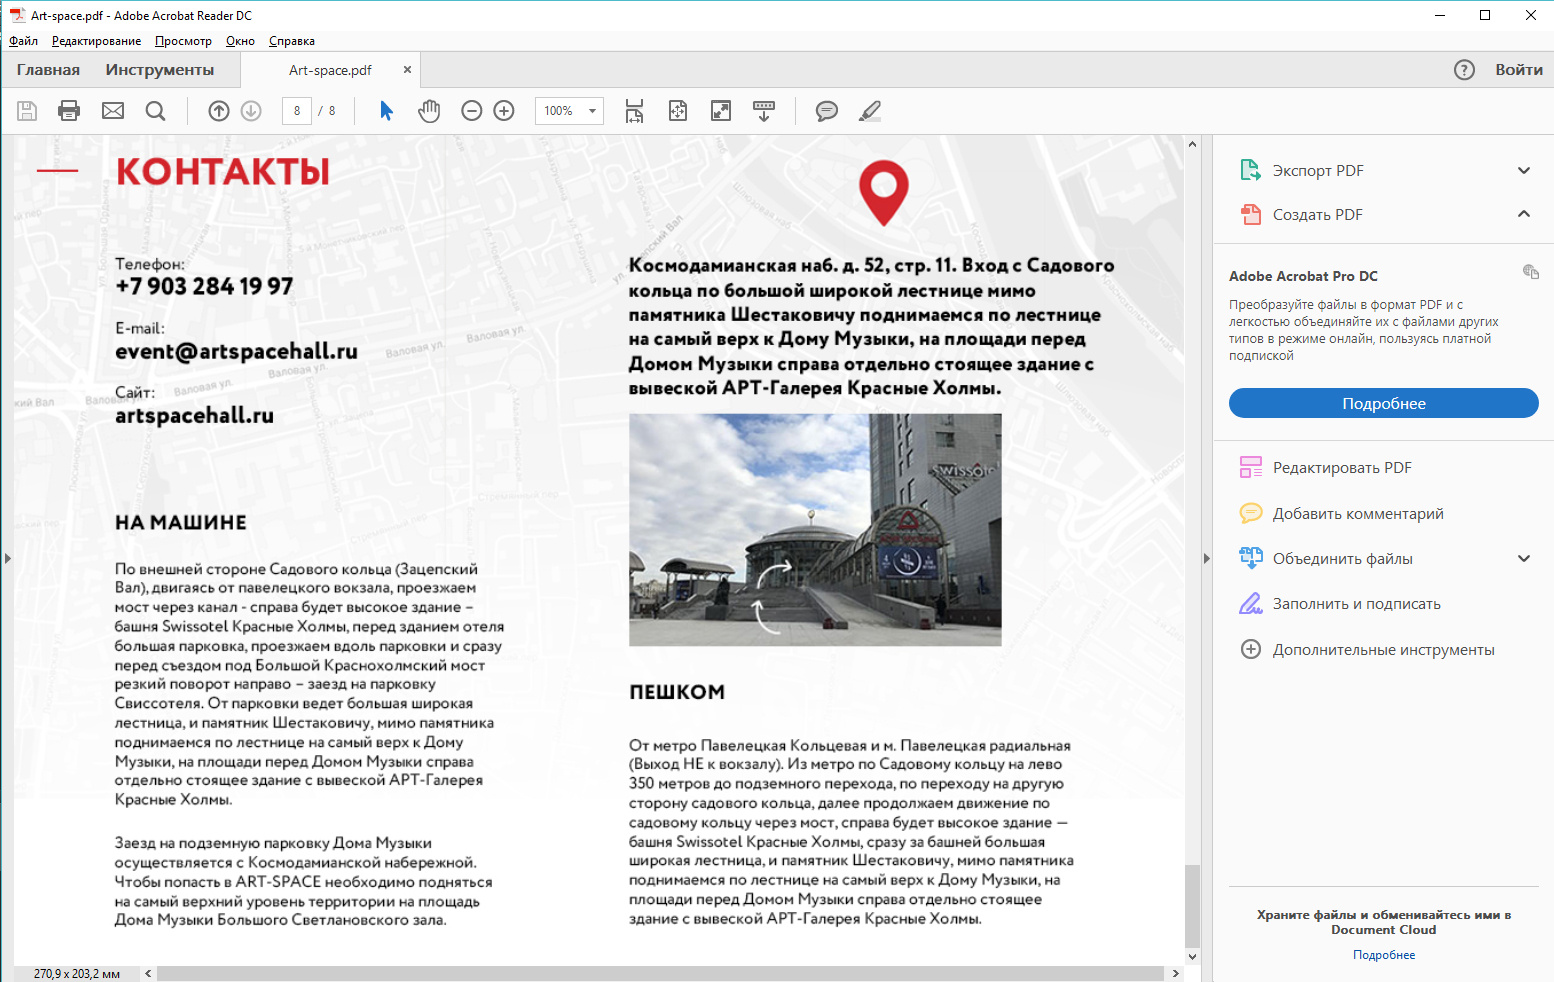The height and width of the screenshot is (982, 1554).
Task: Click the building photo in the document
Action: (x=815, y=530)
